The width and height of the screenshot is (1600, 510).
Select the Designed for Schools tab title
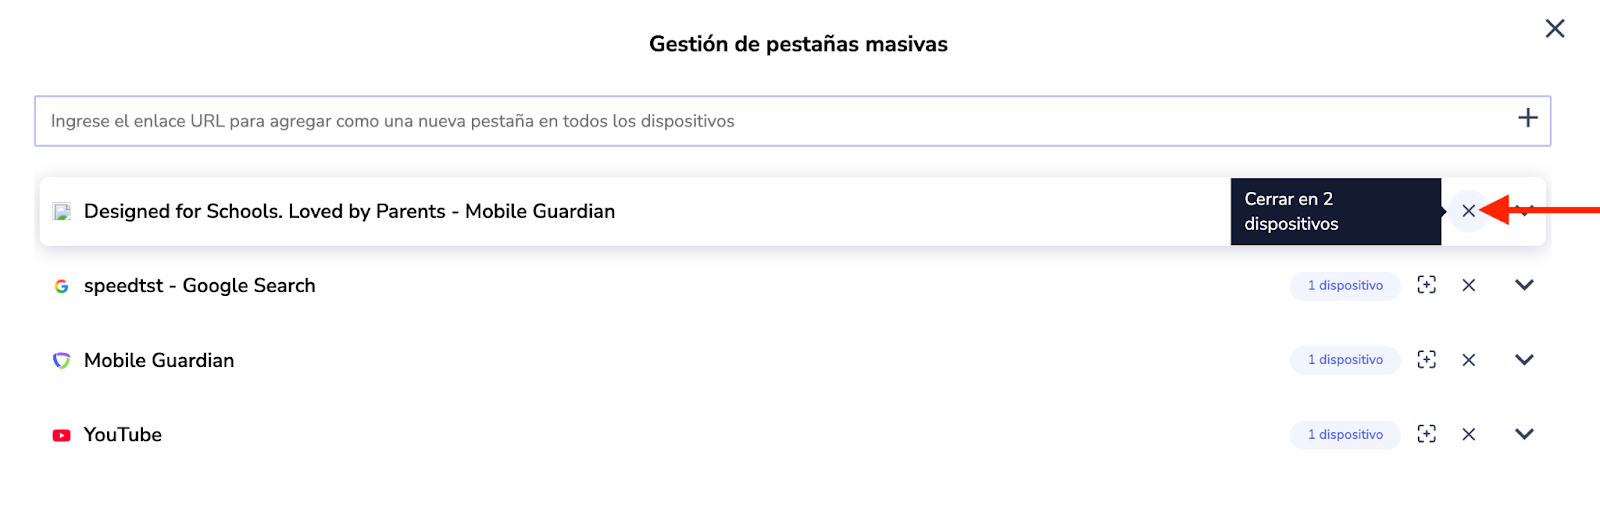[x=349, y=211]
